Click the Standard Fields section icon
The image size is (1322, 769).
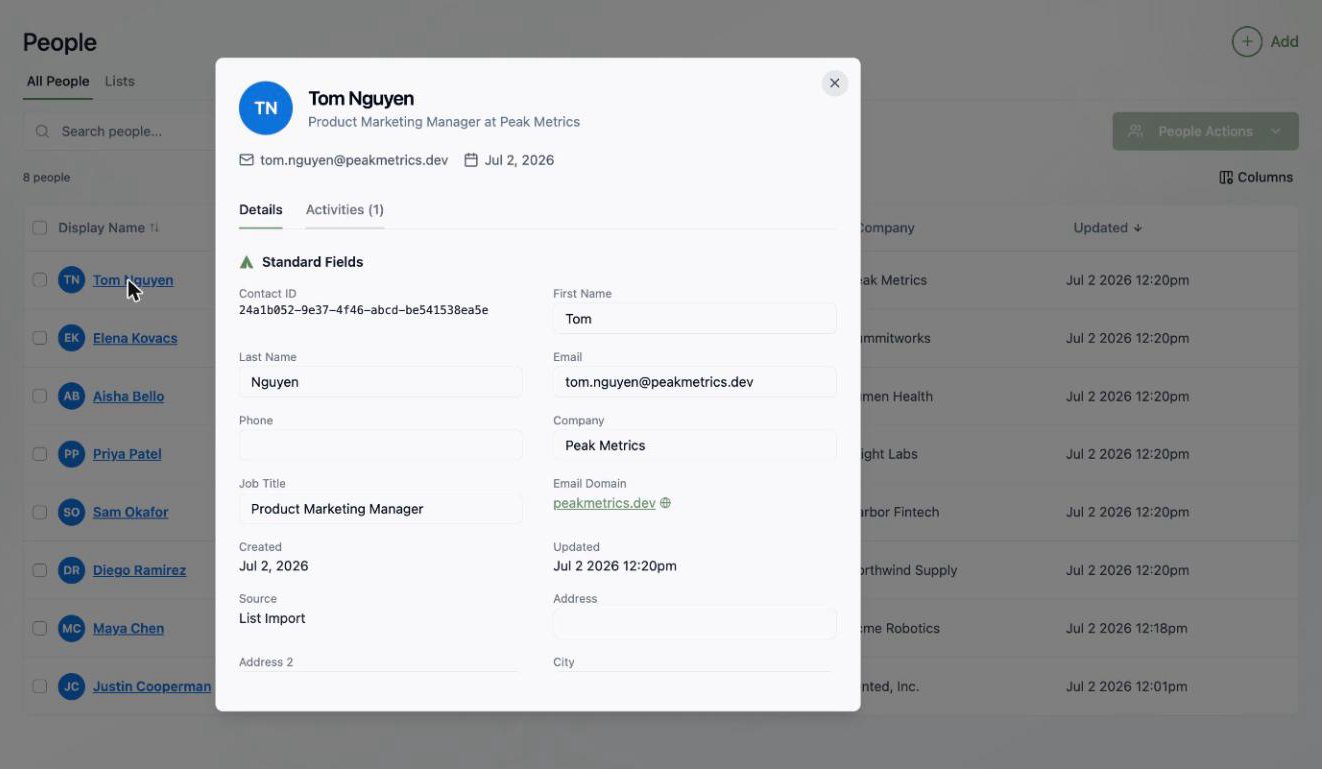[x=246, y=262]
